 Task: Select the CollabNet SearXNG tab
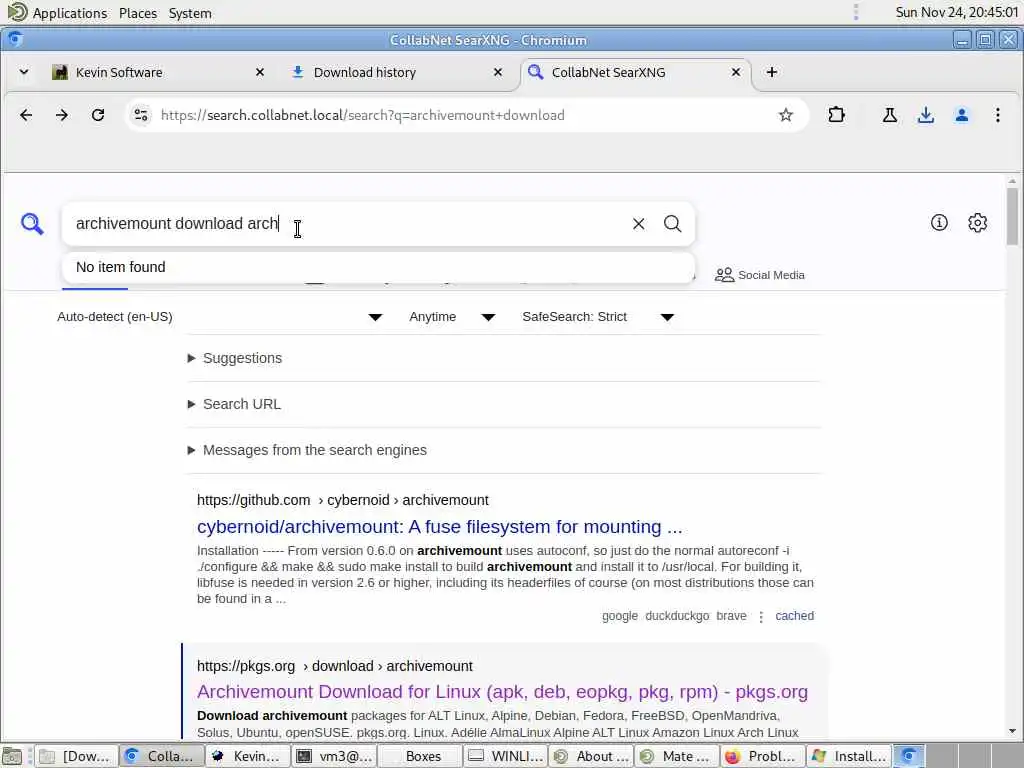click(x=635, y=72)
